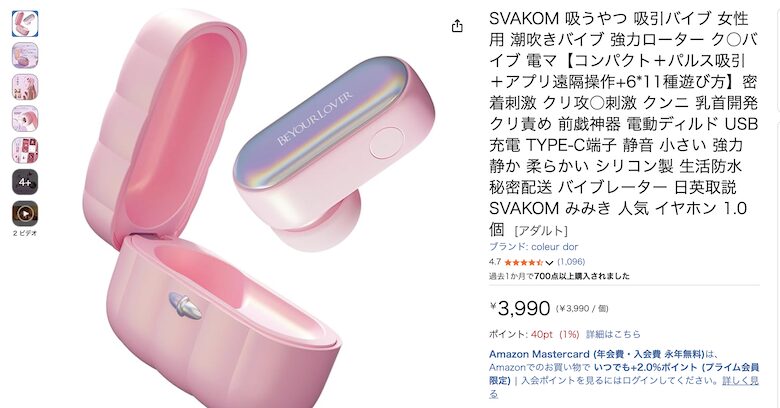The height and width of the screenshot is (408, 780).
Task: Open the '4+' more images thumbnail
Action: [x=25, y=182]
